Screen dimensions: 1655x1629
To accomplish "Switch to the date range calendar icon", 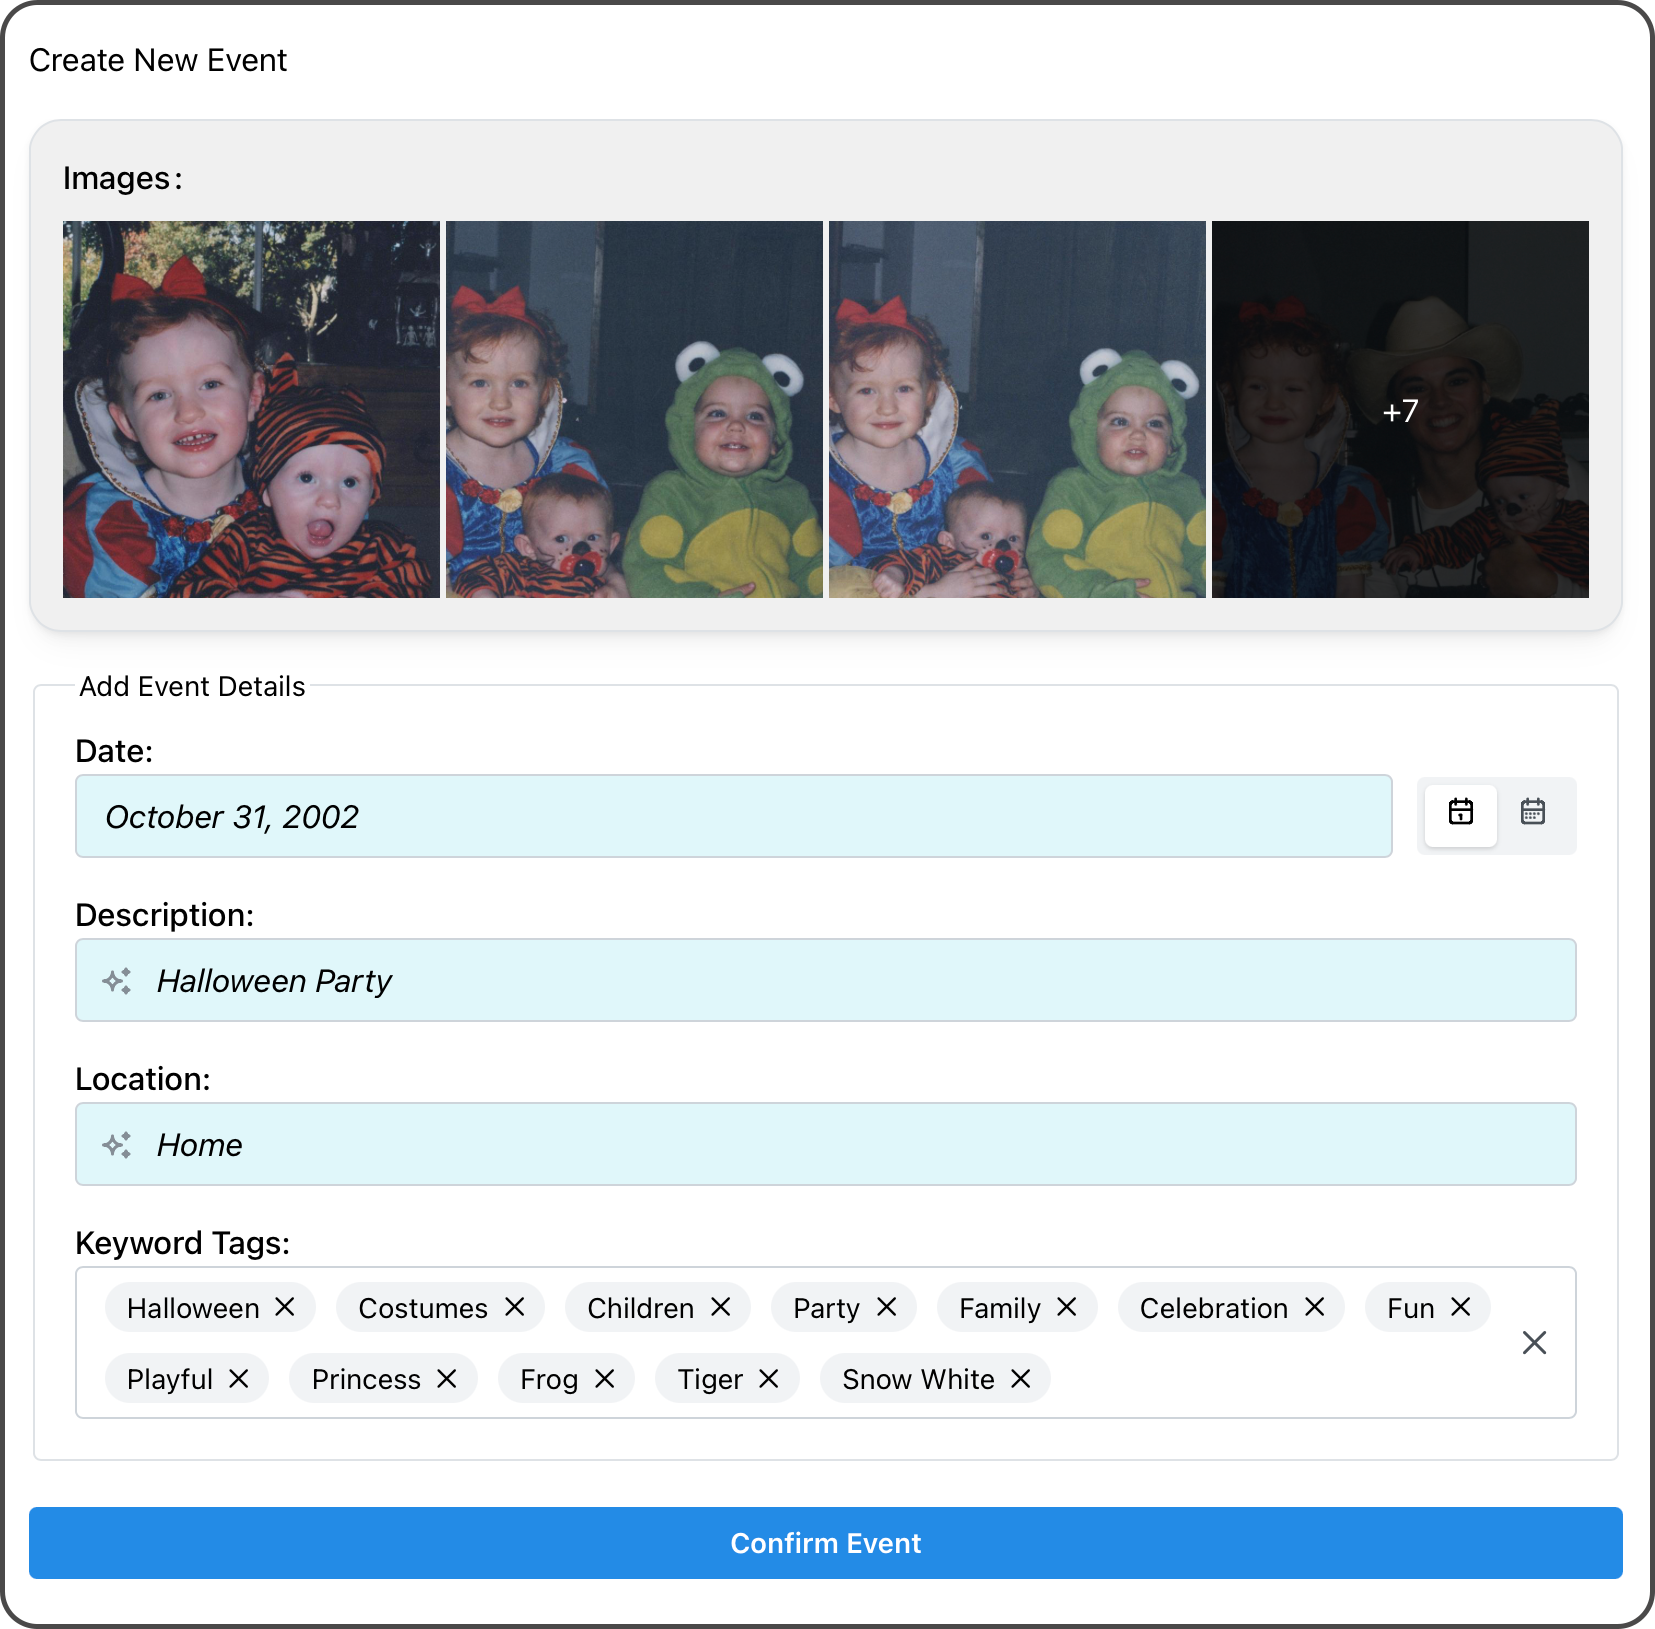I will click(x=1532, y=812).
